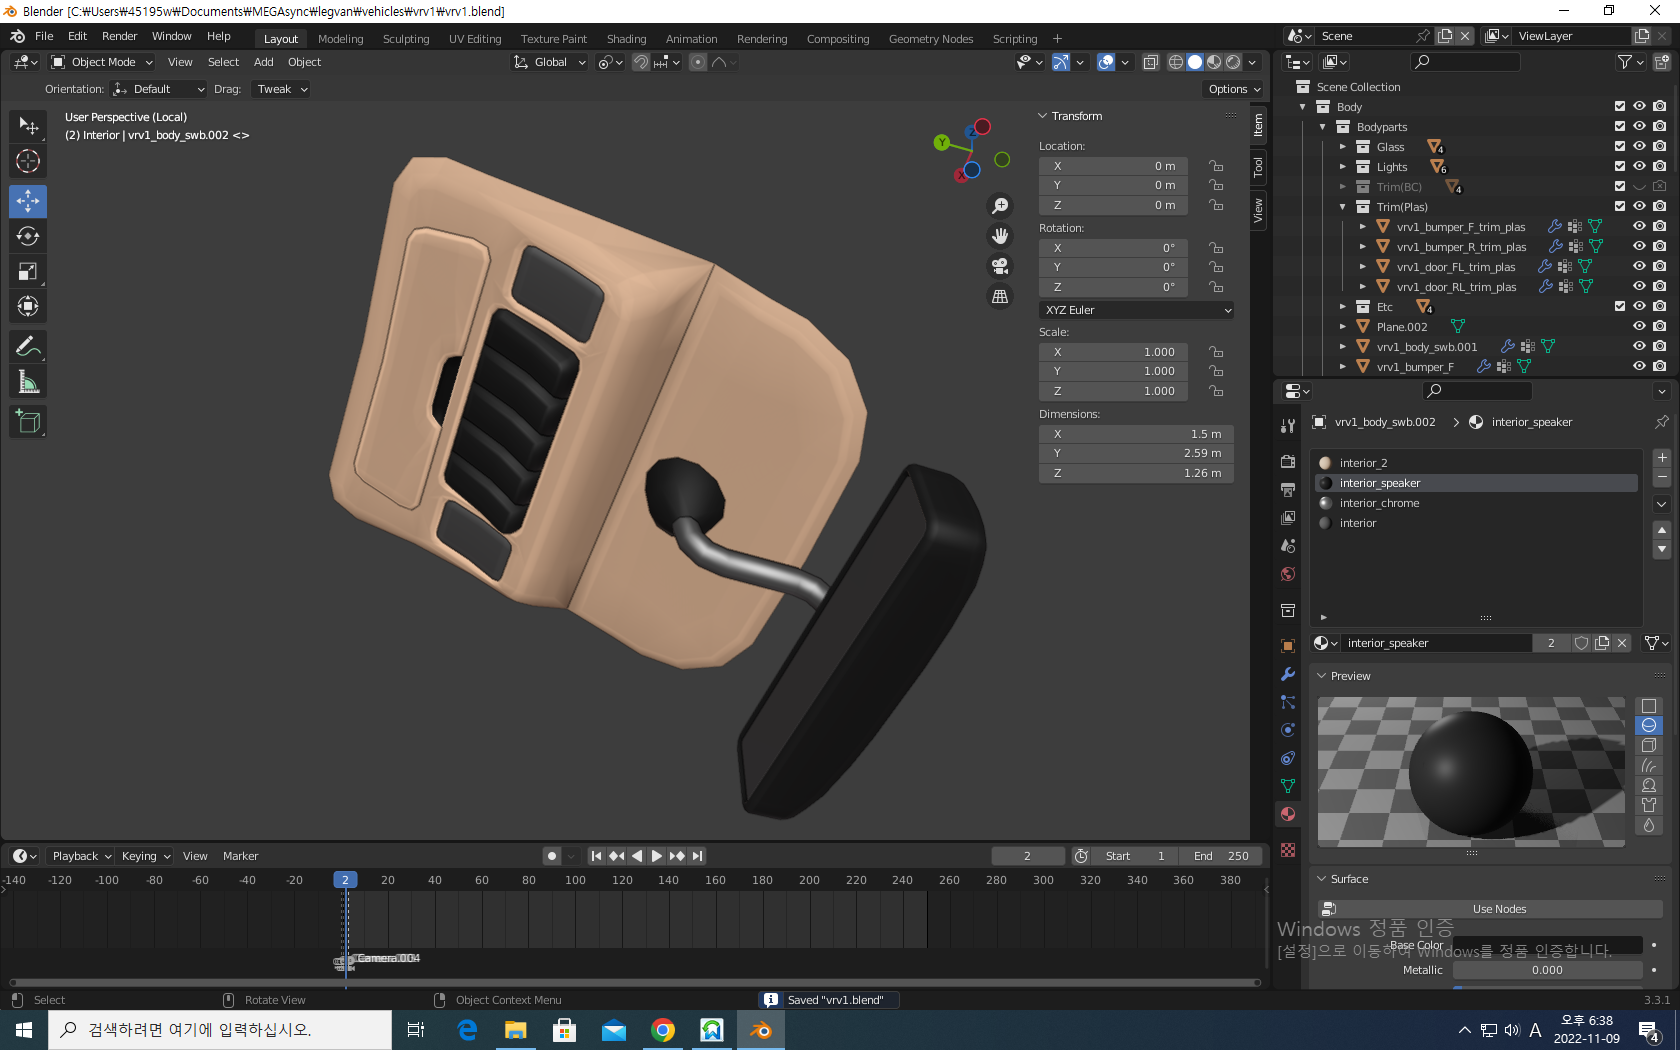Activate the Rotate tool

point(28,236)
